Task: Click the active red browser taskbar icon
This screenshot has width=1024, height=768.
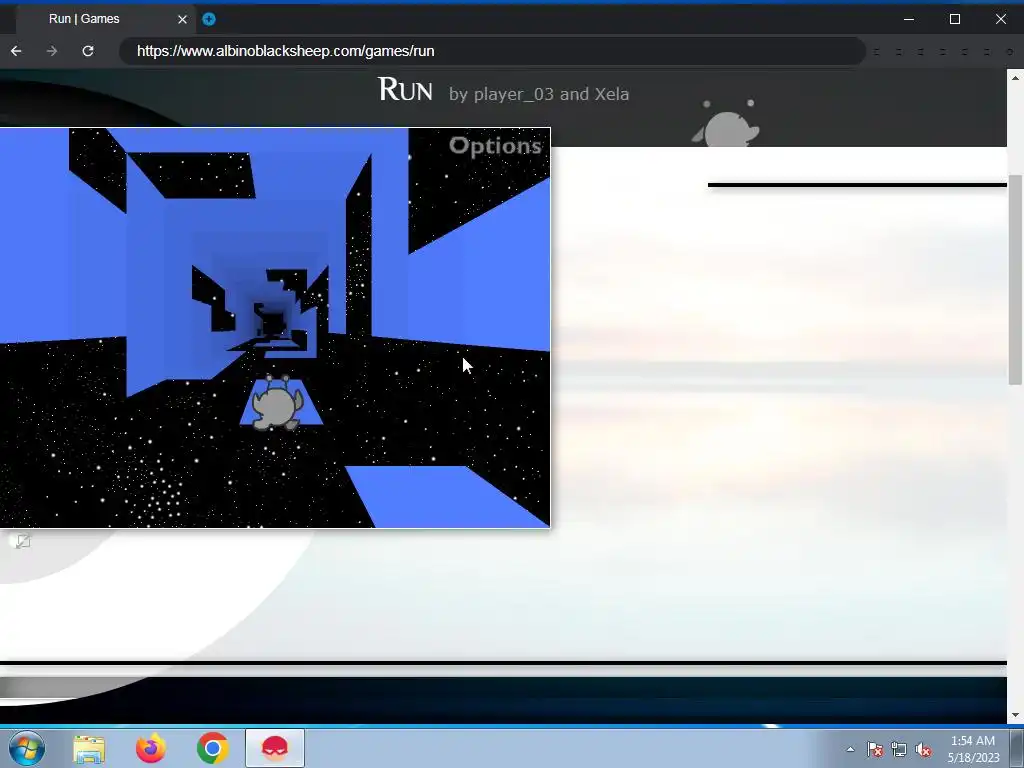Action: pyautogui.click(x=275, y=748)
